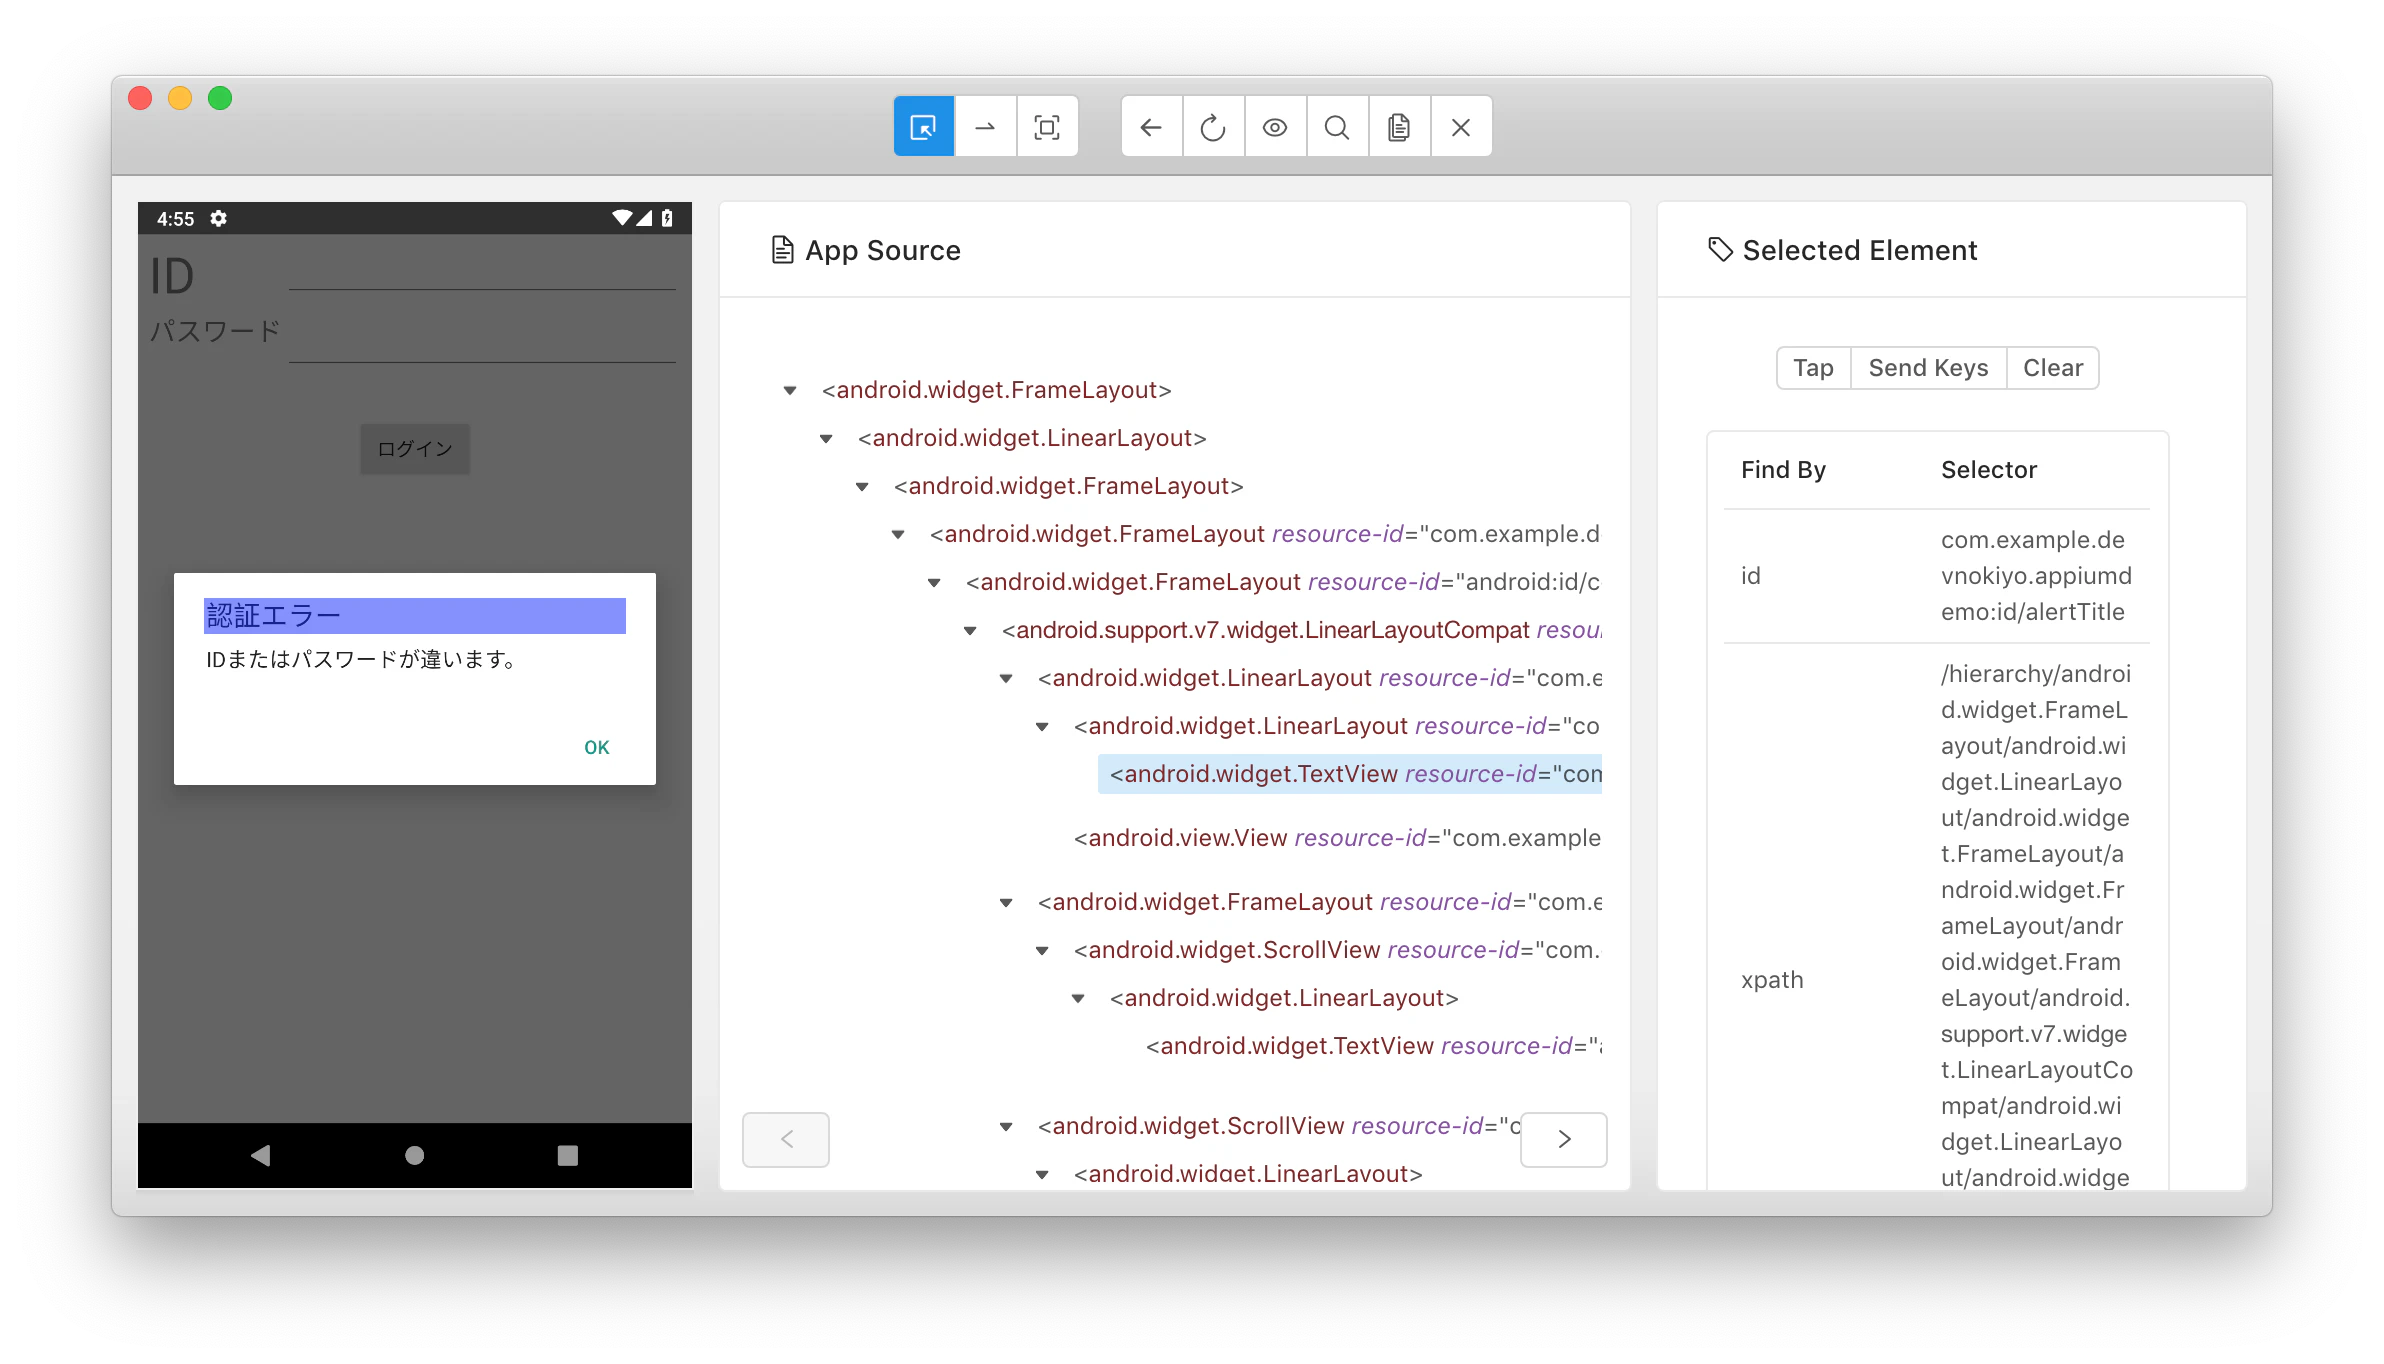This screenshot has height=1364, width=2384.
Task: Tap the Android recents square button
Action: click(x=567, y=1155)
